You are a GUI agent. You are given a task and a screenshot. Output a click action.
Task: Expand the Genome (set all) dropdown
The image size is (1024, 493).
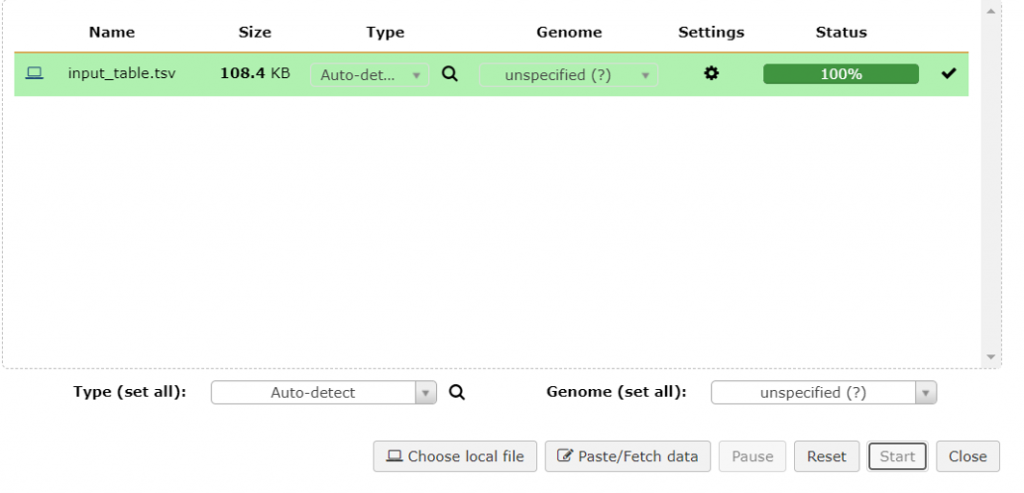823,393
